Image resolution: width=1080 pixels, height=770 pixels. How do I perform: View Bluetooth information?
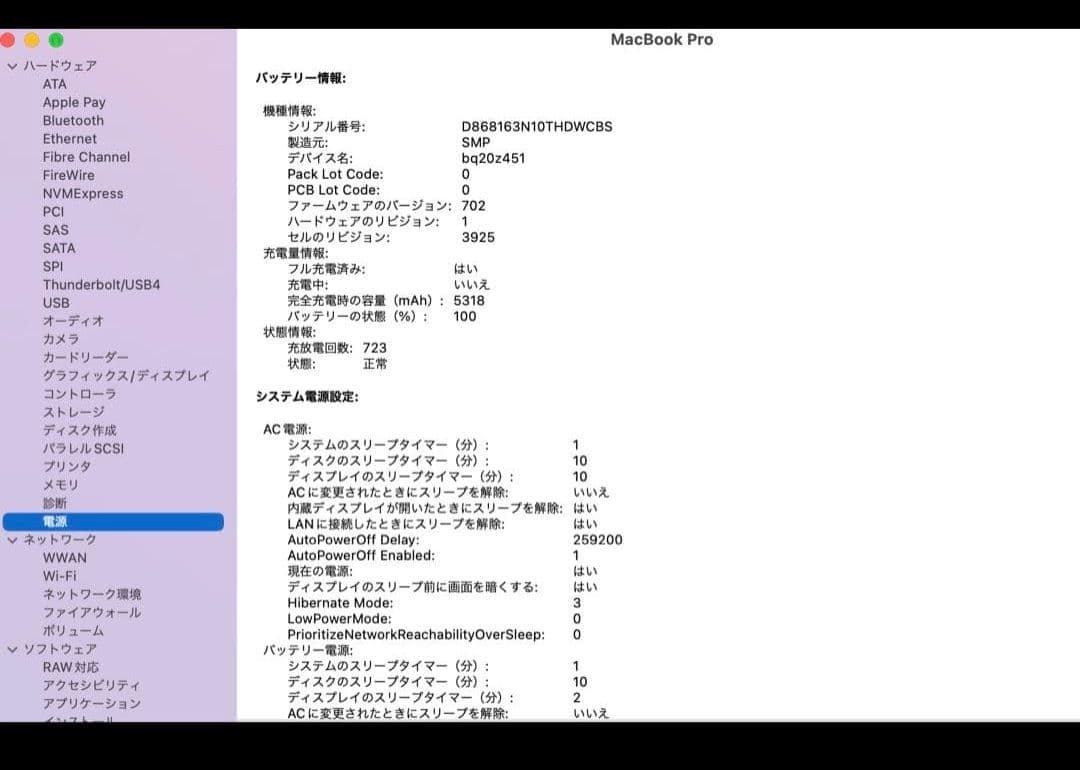coord(72,120)
